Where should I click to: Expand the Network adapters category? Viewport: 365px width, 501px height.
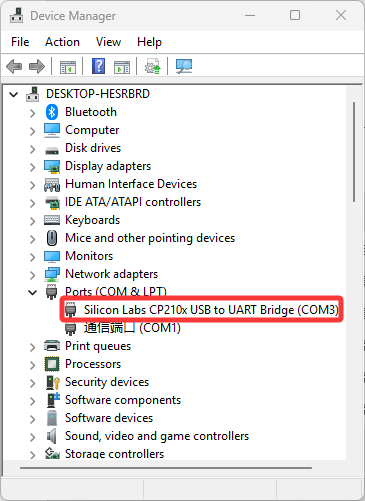point(32,275)
